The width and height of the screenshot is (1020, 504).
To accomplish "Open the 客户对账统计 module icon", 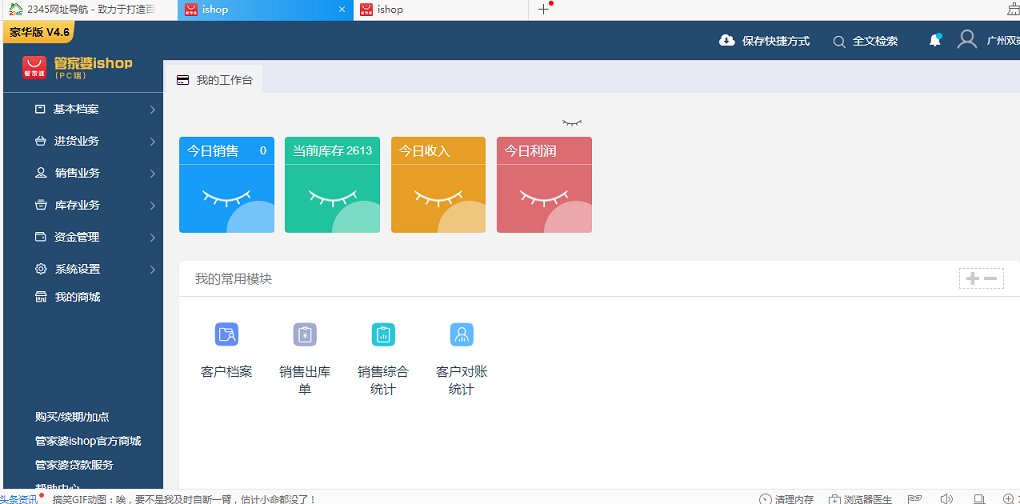I will coord(461,335).
